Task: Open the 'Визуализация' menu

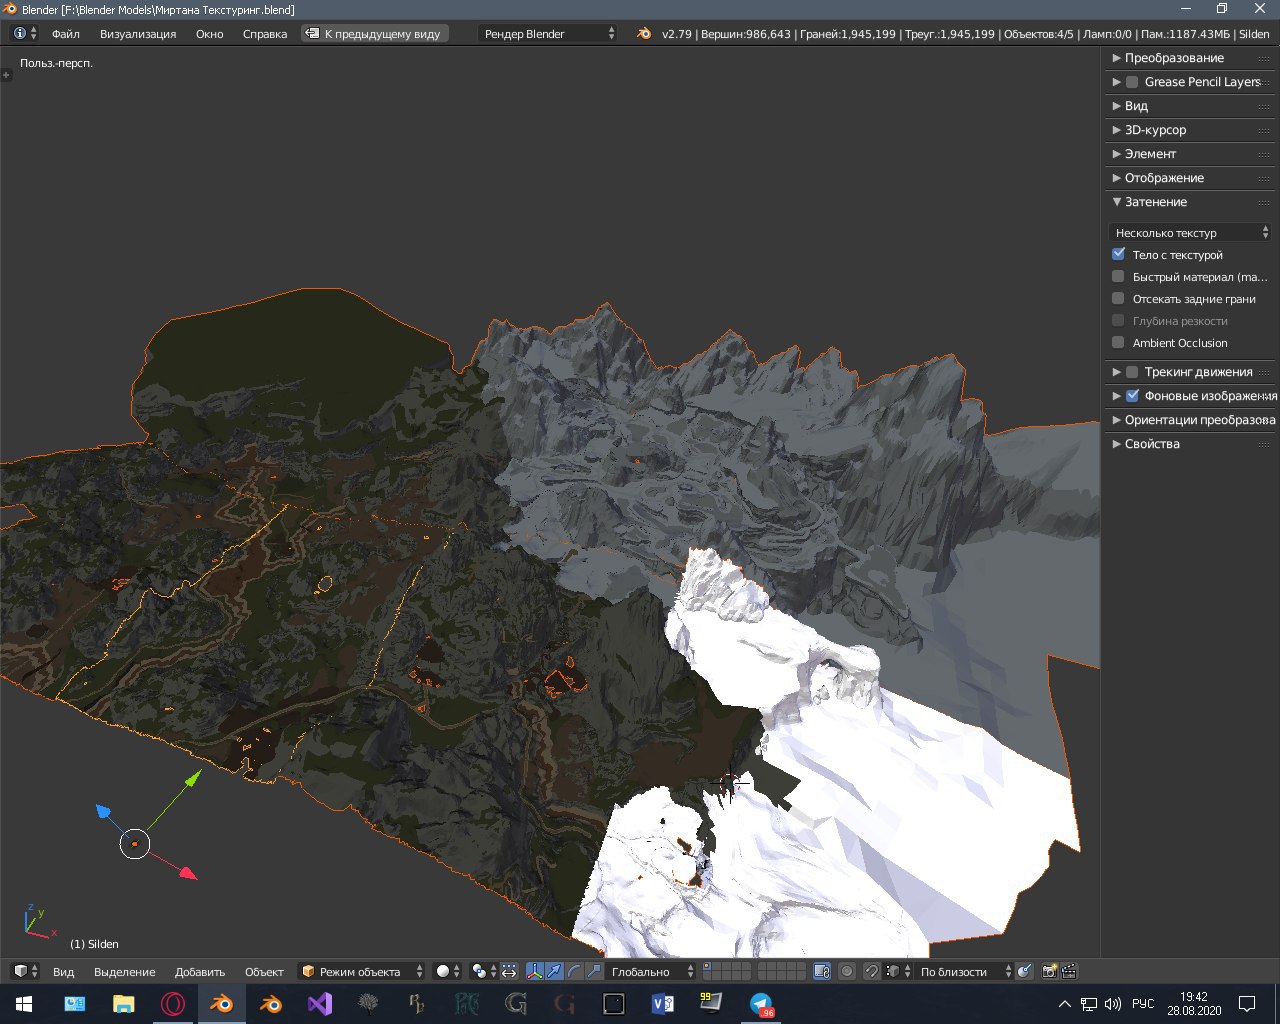Action: (x=138, y=33)
